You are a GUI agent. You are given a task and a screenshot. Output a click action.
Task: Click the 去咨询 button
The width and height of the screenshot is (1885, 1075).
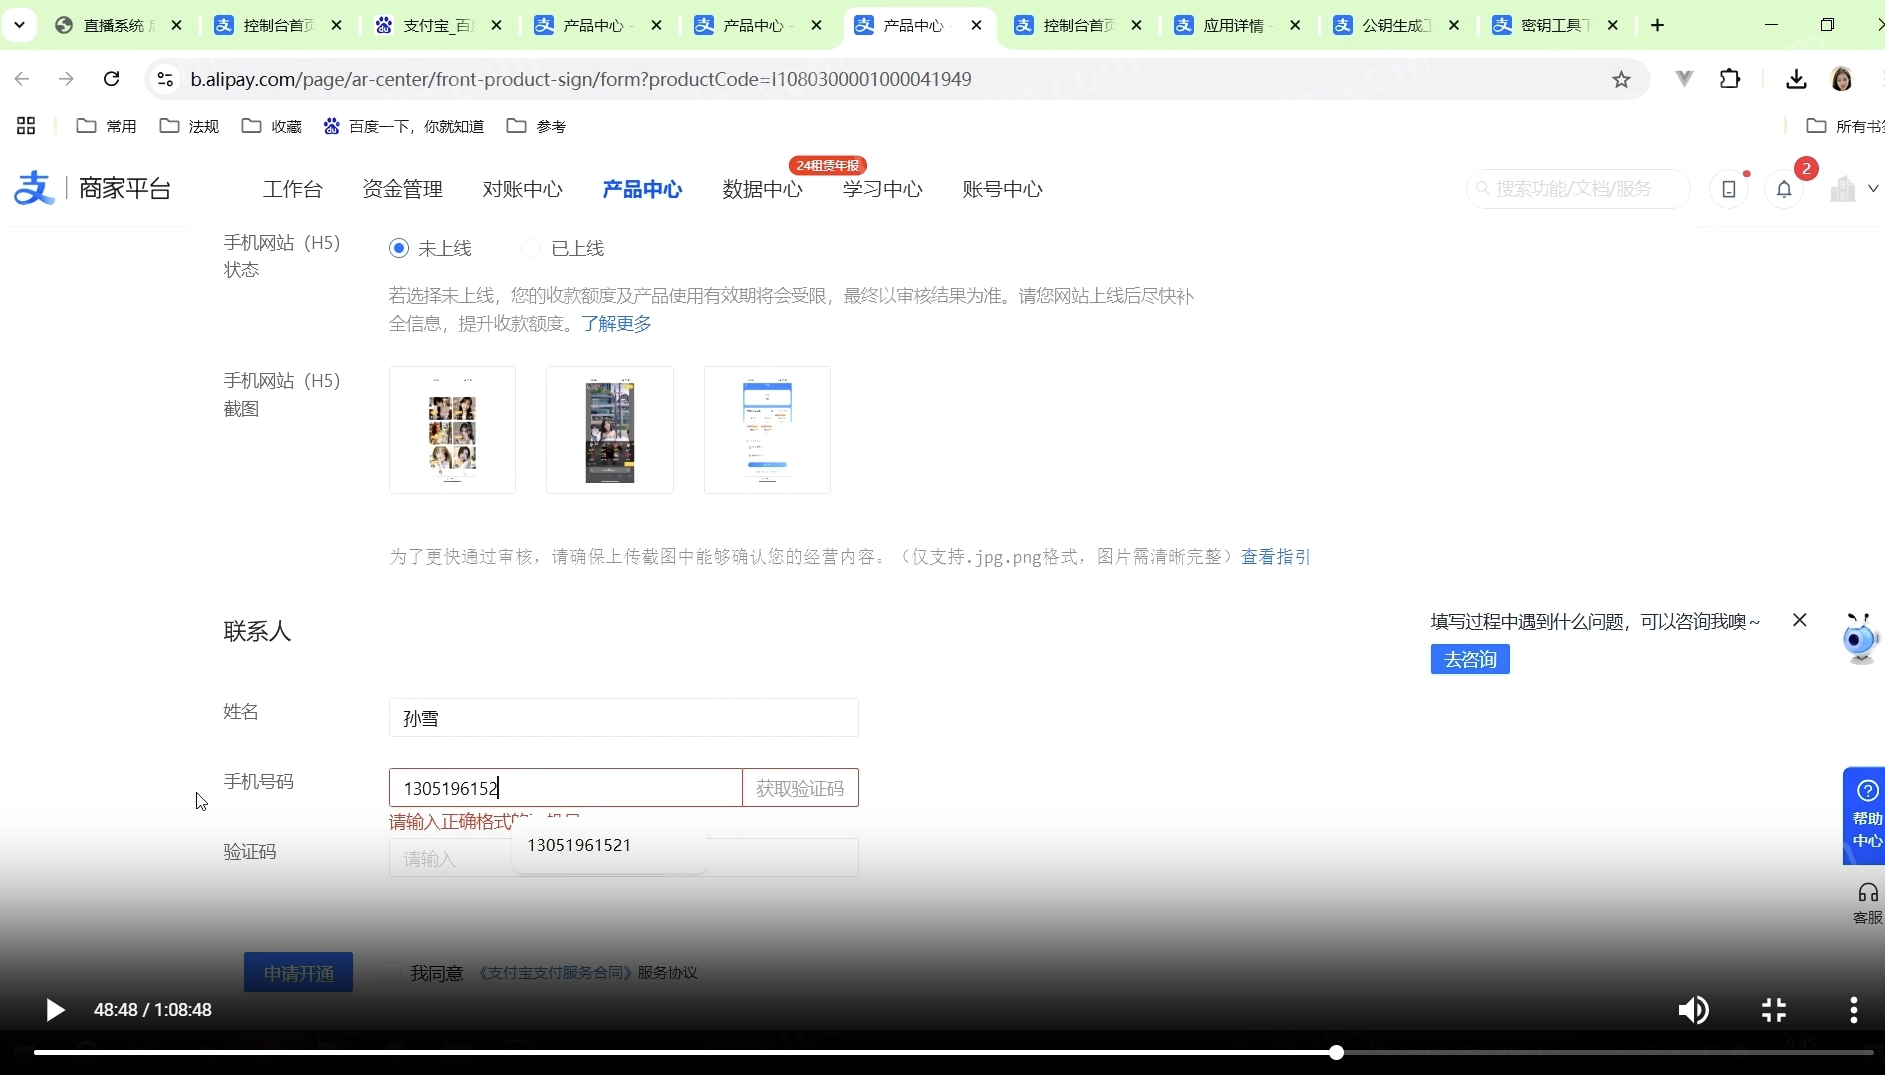coord(1470,659)
